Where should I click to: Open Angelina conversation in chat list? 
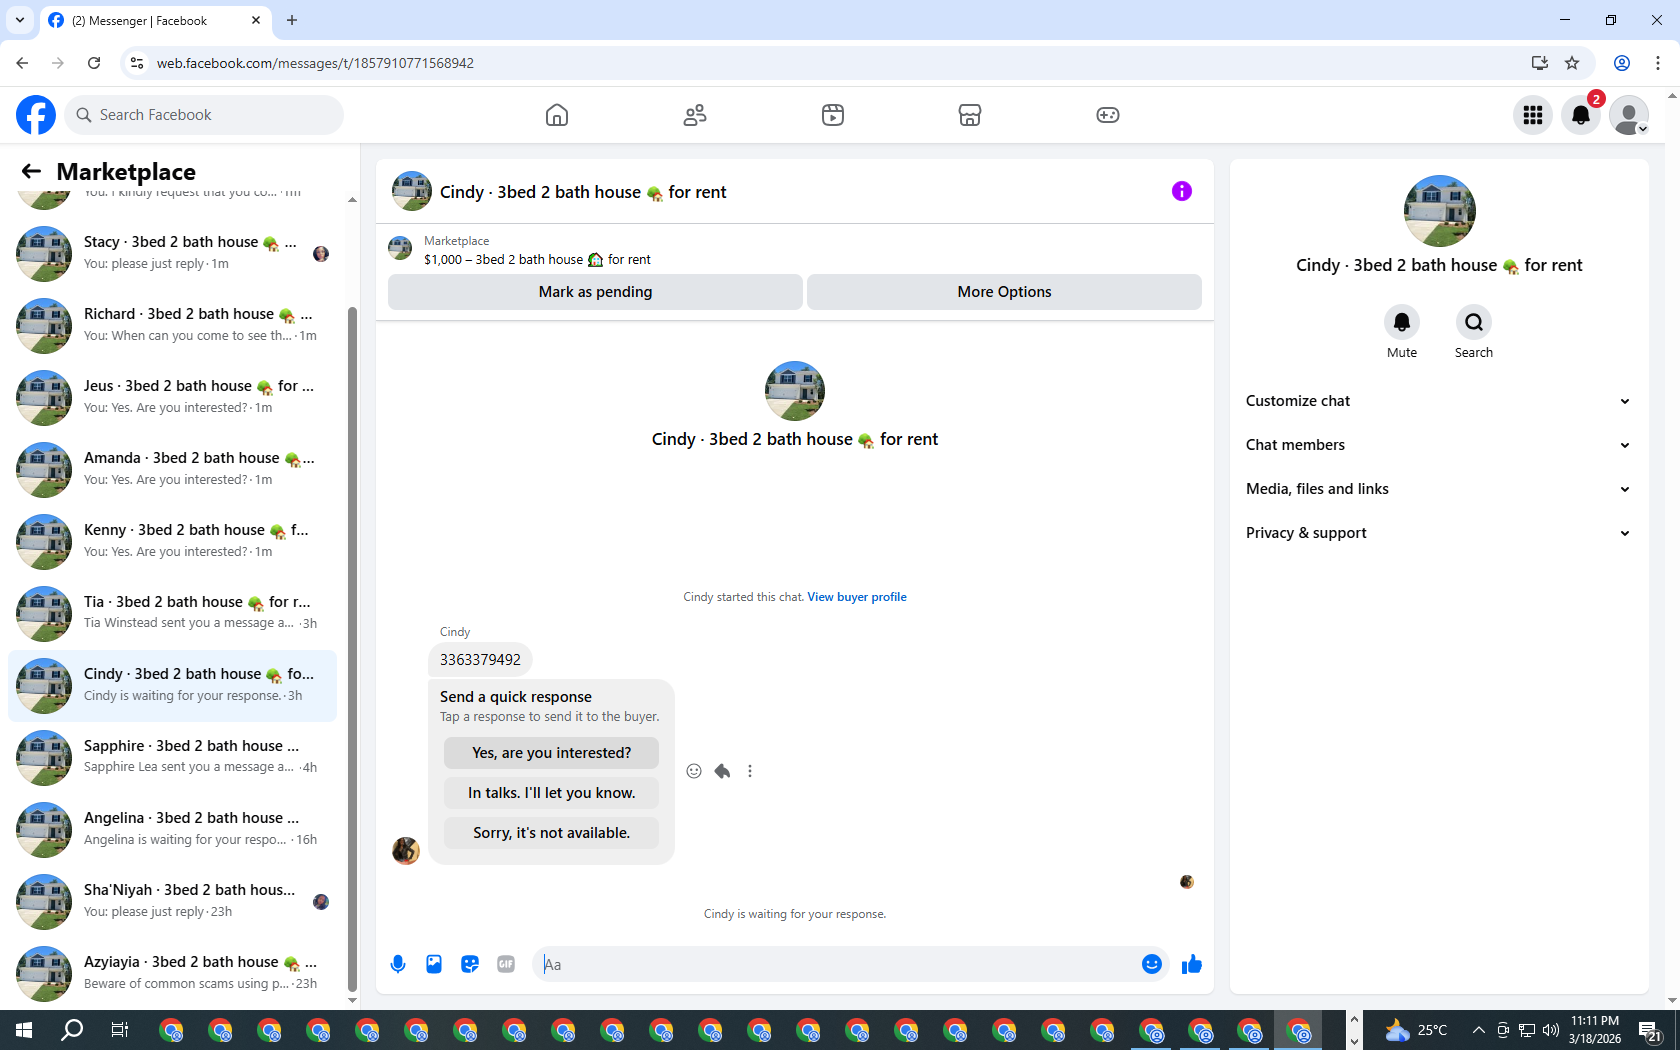pos(173,830)
